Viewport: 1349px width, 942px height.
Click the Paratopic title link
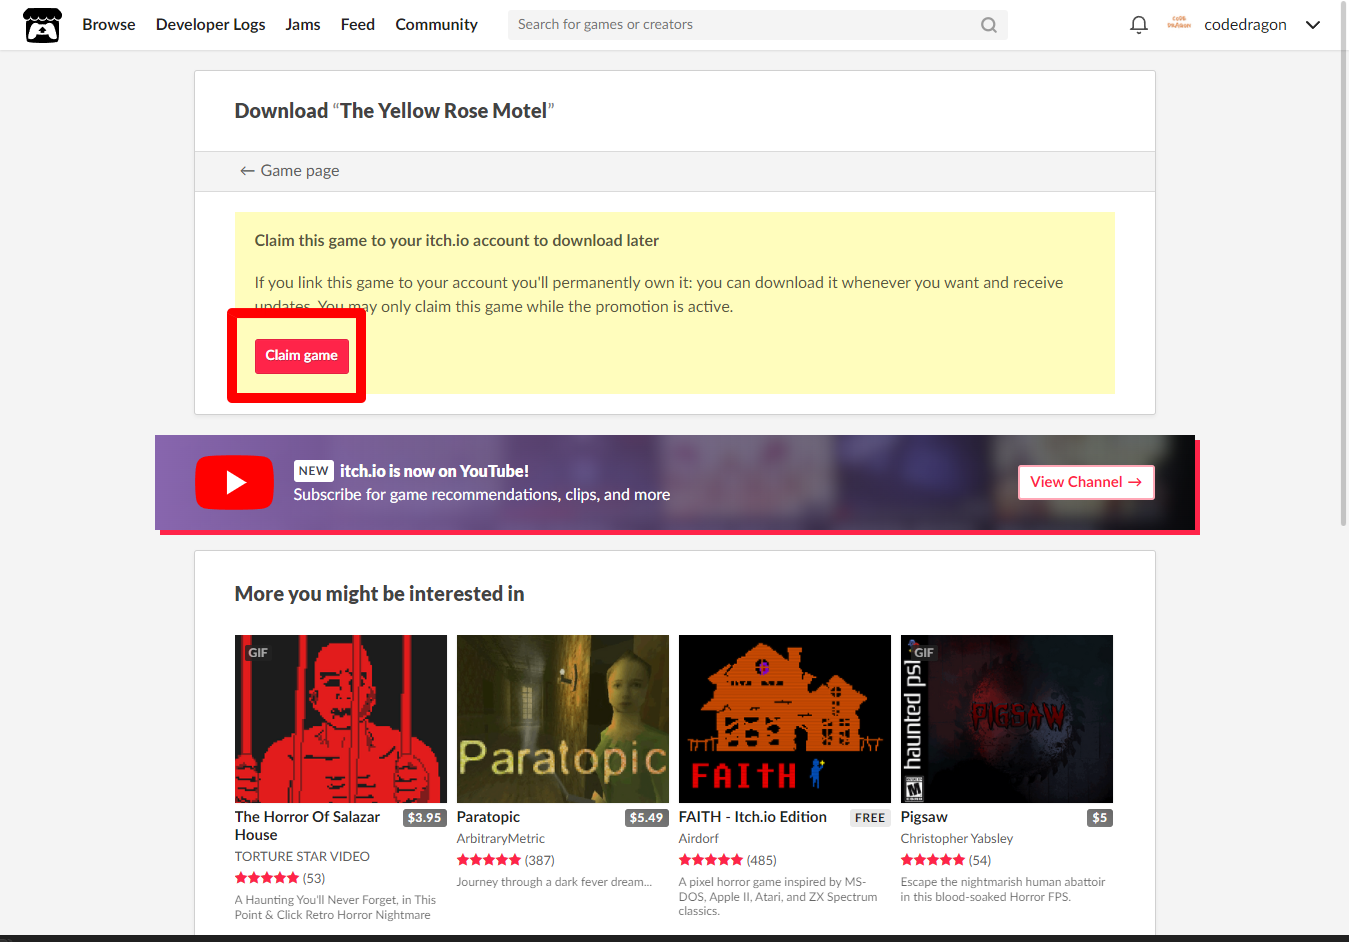488,817
